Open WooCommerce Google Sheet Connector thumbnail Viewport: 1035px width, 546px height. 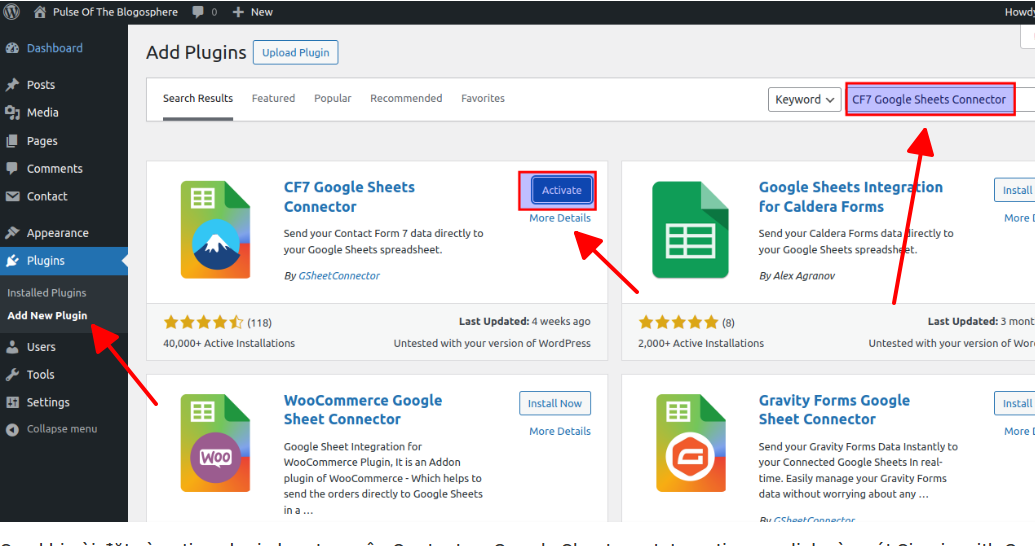click(x=215, y=443)
